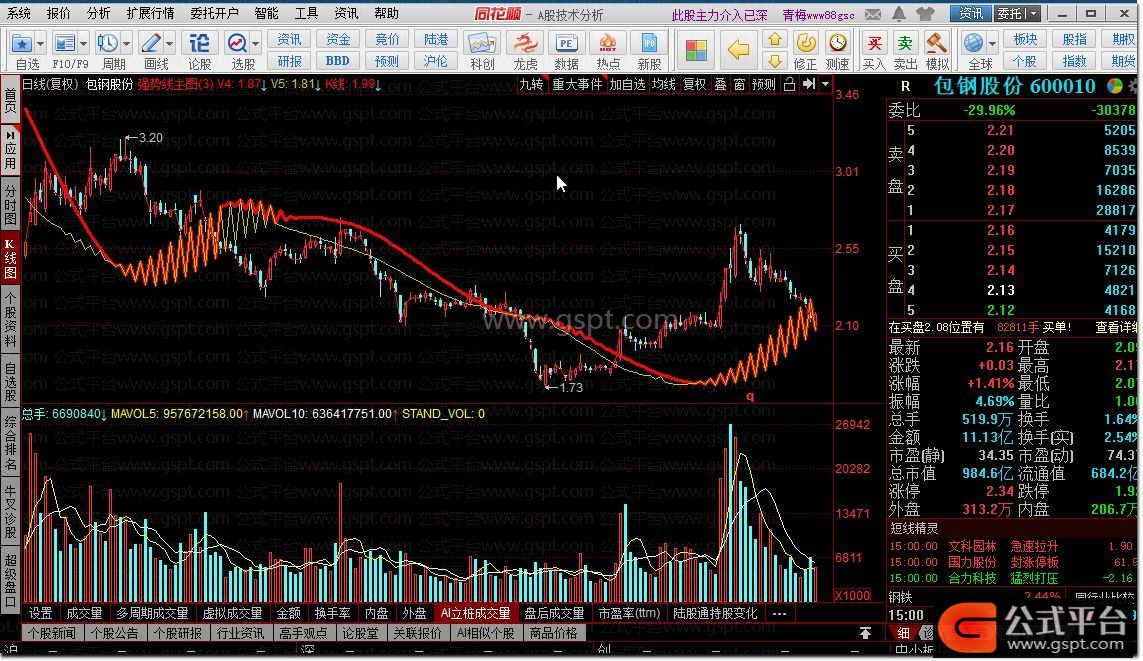This screenshot has height=661, width=1143.
Task: Switch to the 换手率 indicator tab
Action: (332, 614)
